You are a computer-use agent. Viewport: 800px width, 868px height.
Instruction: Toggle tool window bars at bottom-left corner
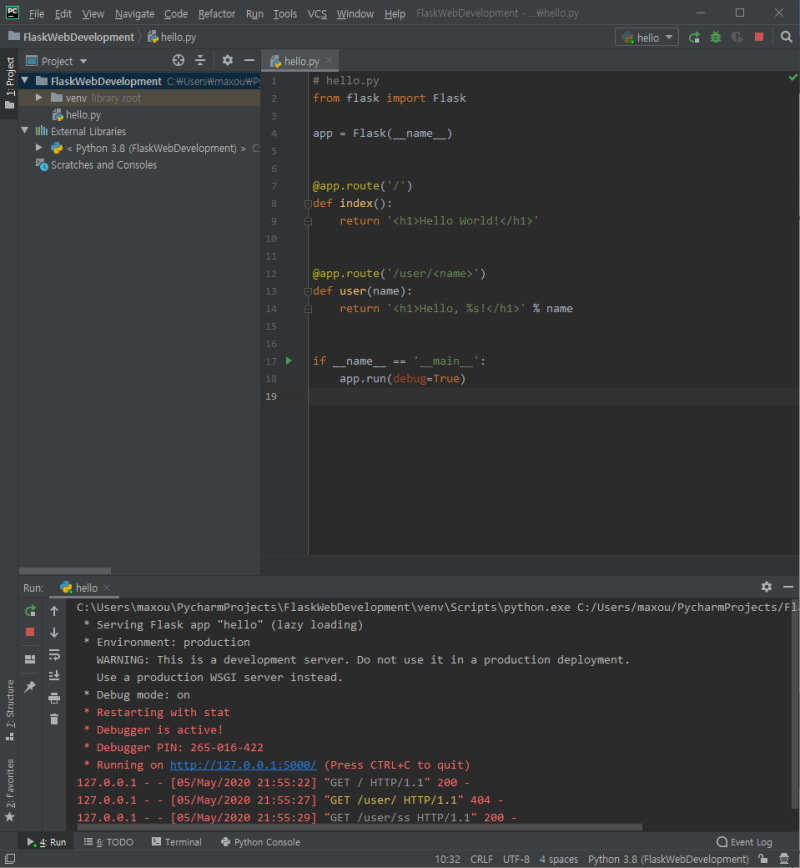pos(10,859)
